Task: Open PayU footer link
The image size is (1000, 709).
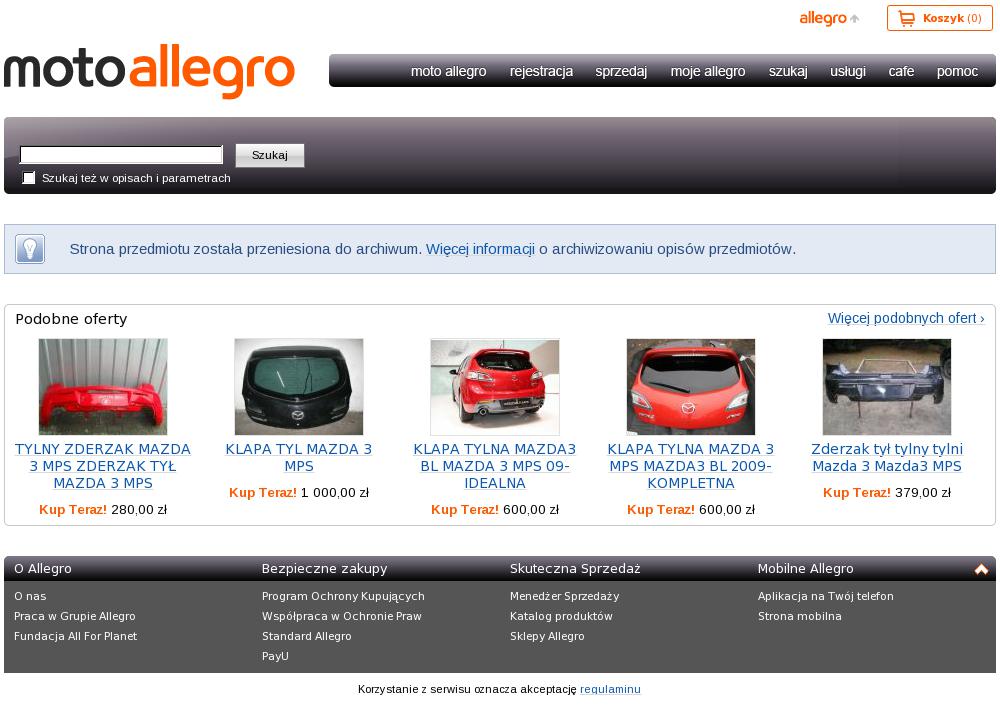Action: point(275,655)
